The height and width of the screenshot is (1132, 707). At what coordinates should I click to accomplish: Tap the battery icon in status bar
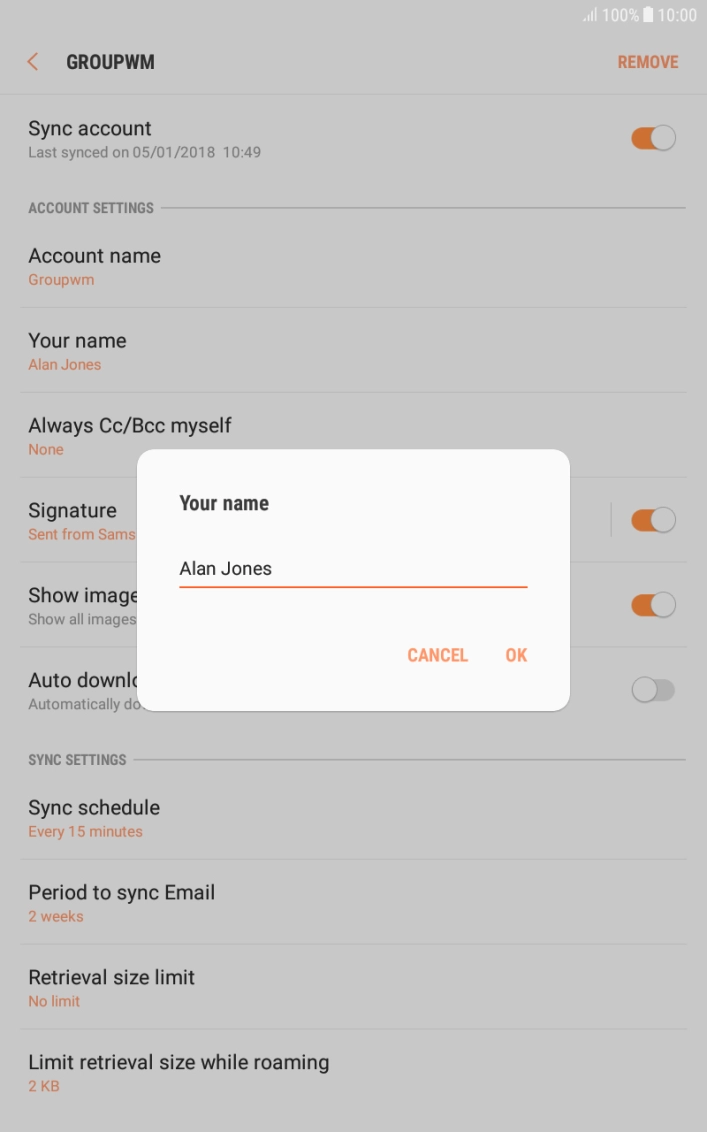pos(648,15)
